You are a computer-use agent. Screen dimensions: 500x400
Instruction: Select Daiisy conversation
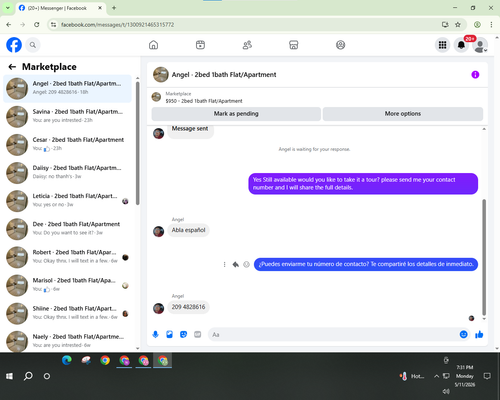point(67,173)
